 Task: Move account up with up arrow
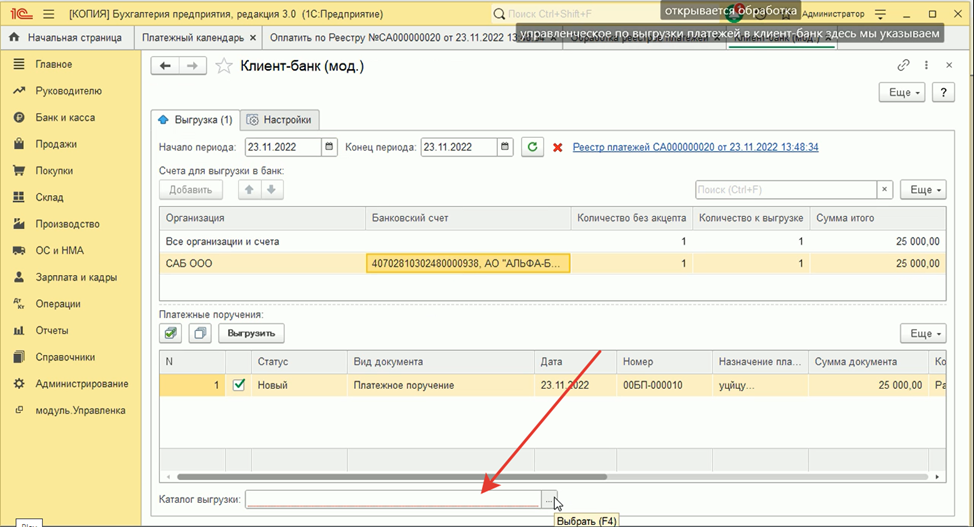(249, 190)
